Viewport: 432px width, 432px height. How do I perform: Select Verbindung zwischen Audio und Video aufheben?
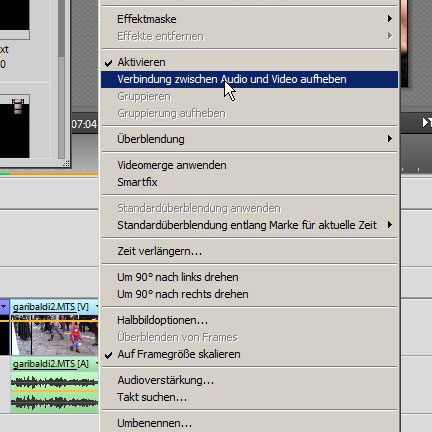[x=249, y=79]
